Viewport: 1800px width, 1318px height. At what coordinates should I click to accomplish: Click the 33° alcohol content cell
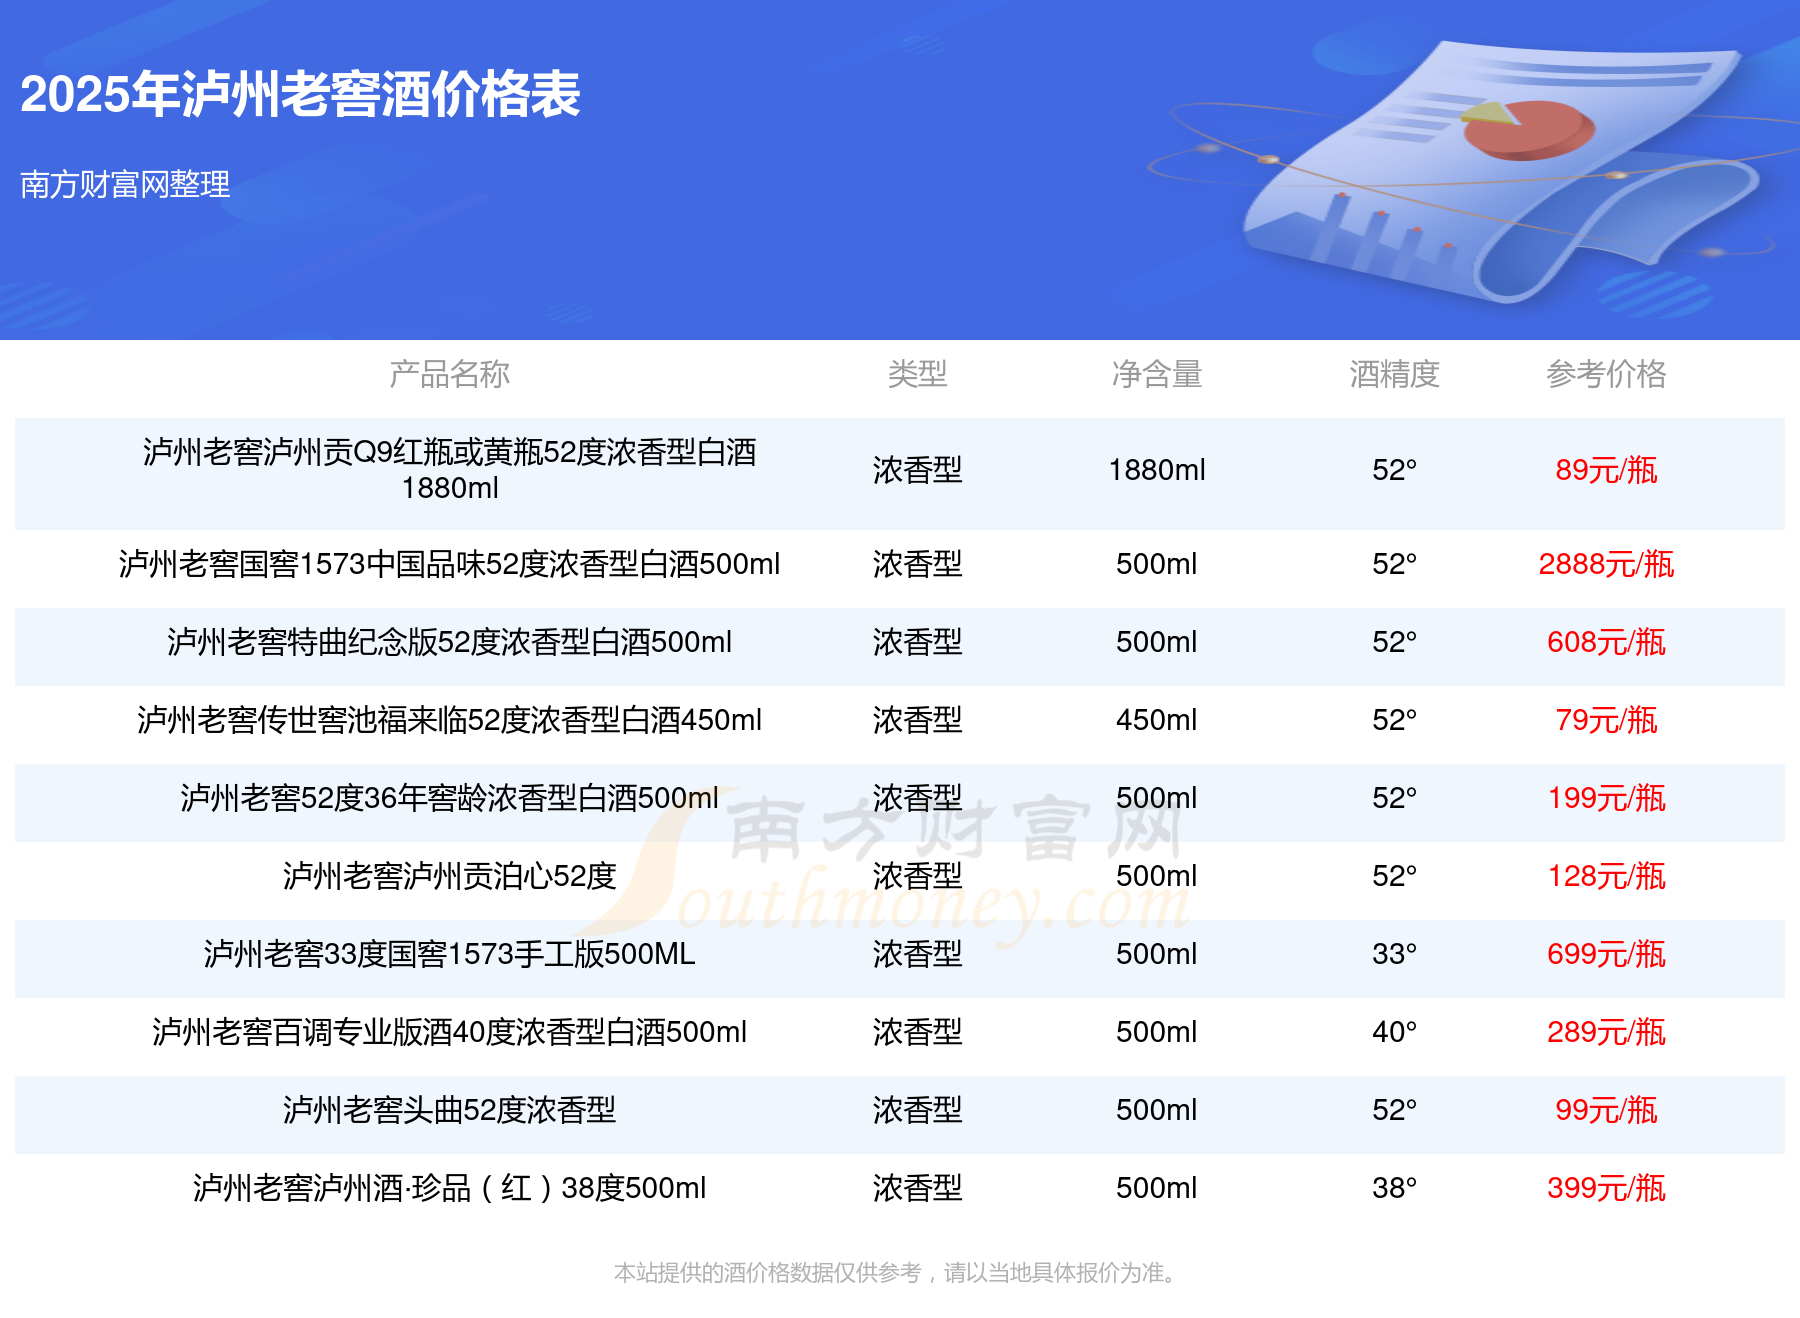[1394, 954]
